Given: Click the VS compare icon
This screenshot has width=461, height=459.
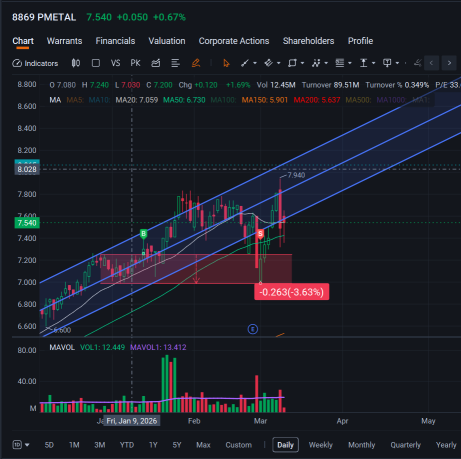Looking at the screenshot, I should (115, 63).
